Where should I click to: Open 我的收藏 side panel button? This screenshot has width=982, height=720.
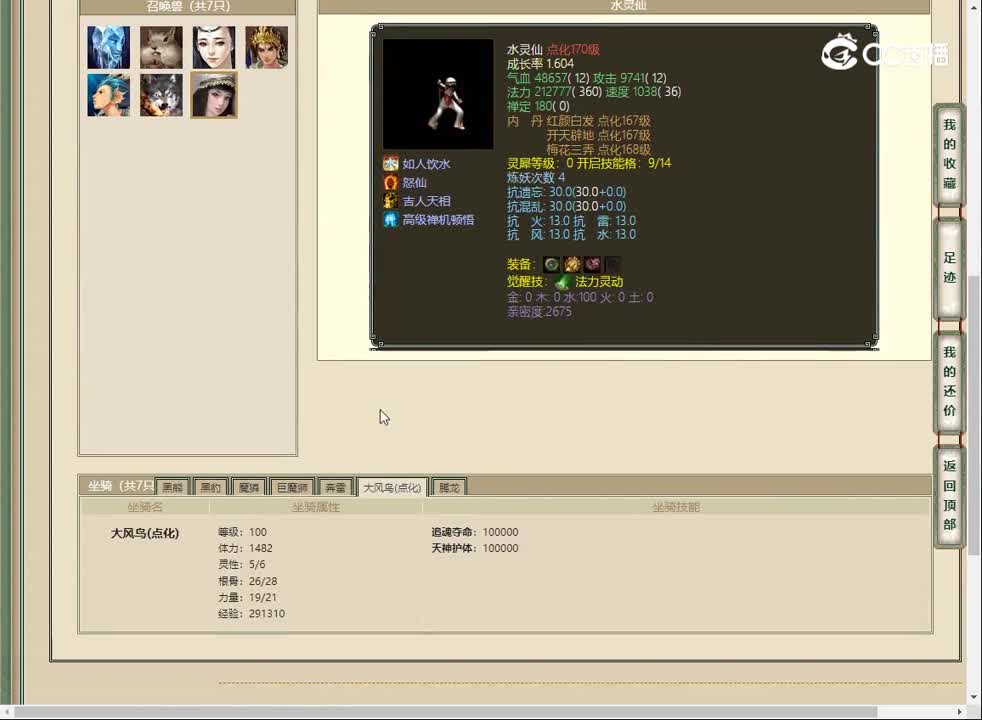949,154
